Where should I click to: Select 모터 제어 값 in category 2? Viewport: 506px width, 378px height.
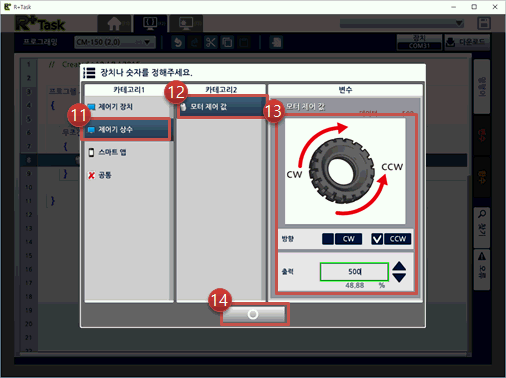(222, 107)
